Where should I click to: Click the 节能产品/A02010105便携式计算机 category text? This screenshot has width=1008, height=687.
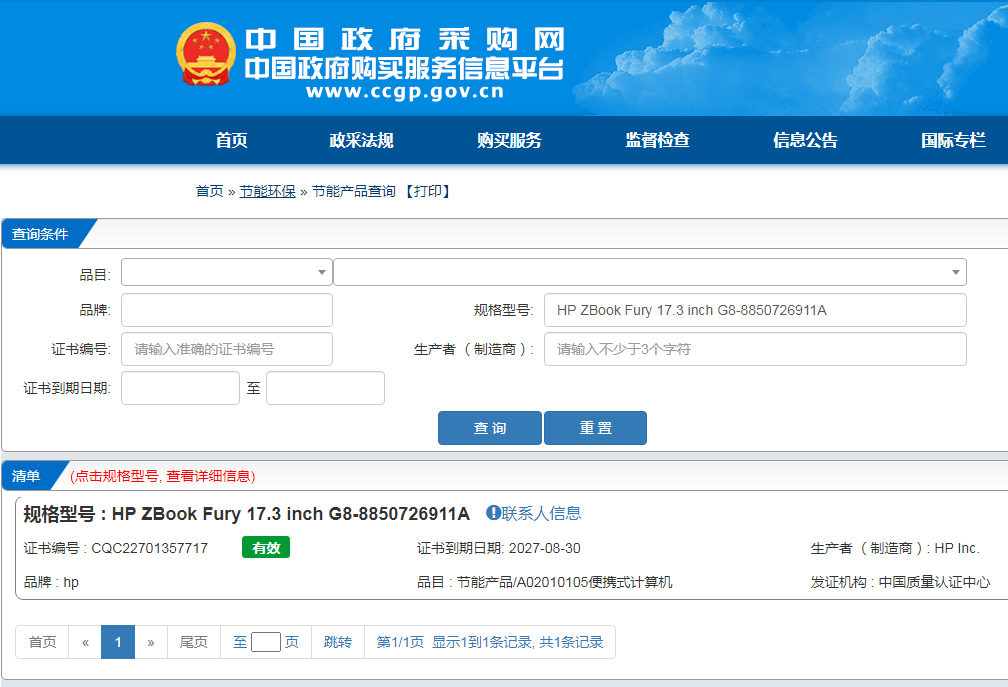[564, 582]
